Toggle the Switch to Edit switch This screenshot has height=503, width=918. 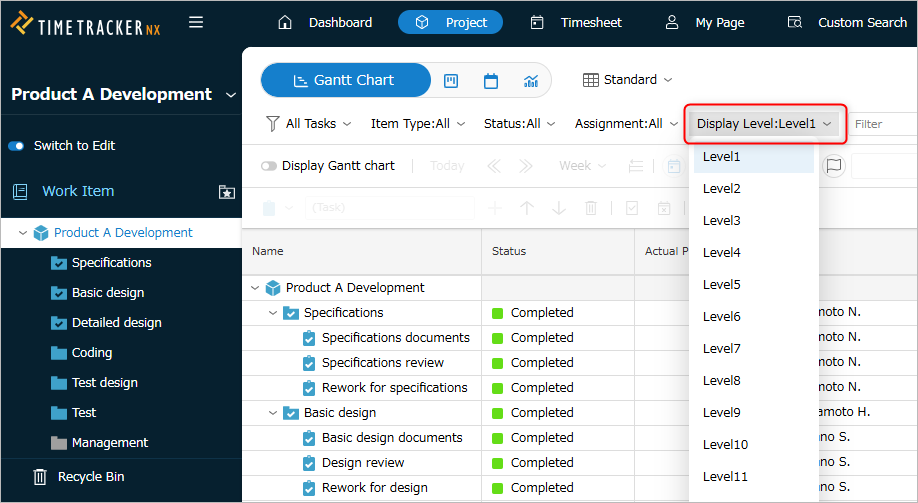point(16,146)
